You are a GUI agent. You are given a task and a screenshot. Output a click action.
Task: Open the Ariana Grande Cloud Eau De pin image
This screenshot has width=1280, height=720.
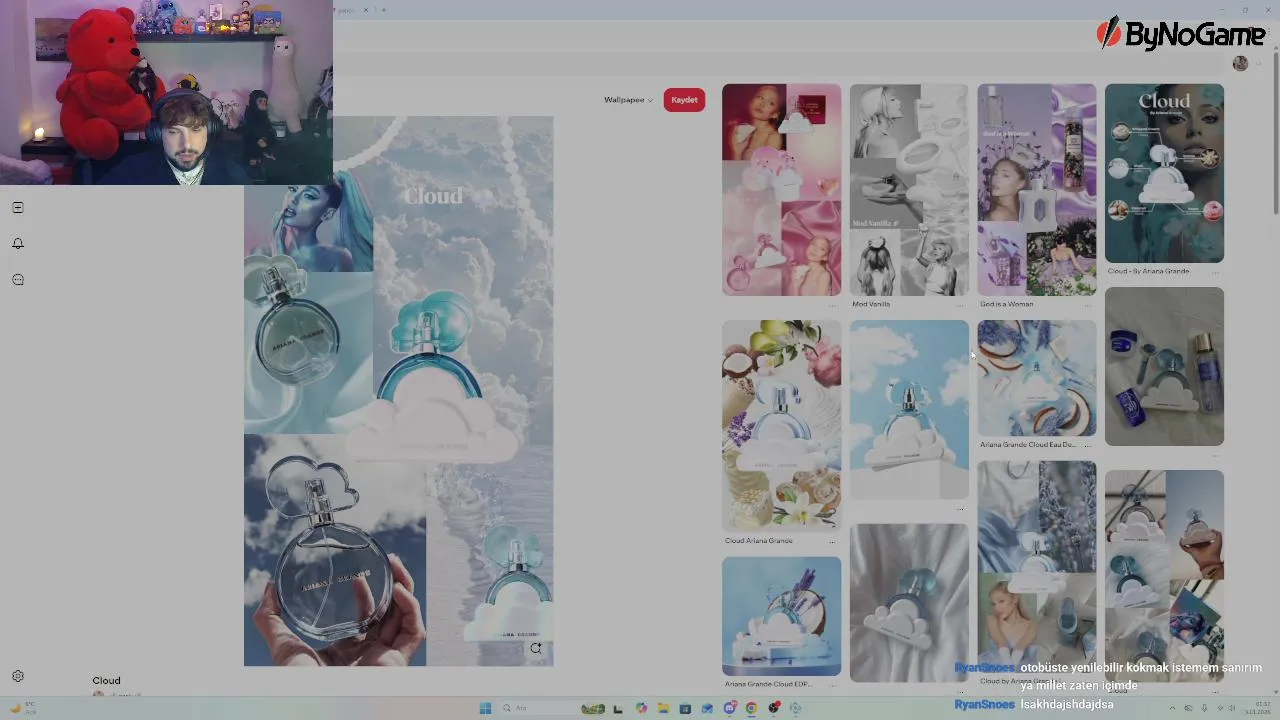(1036, 378)
